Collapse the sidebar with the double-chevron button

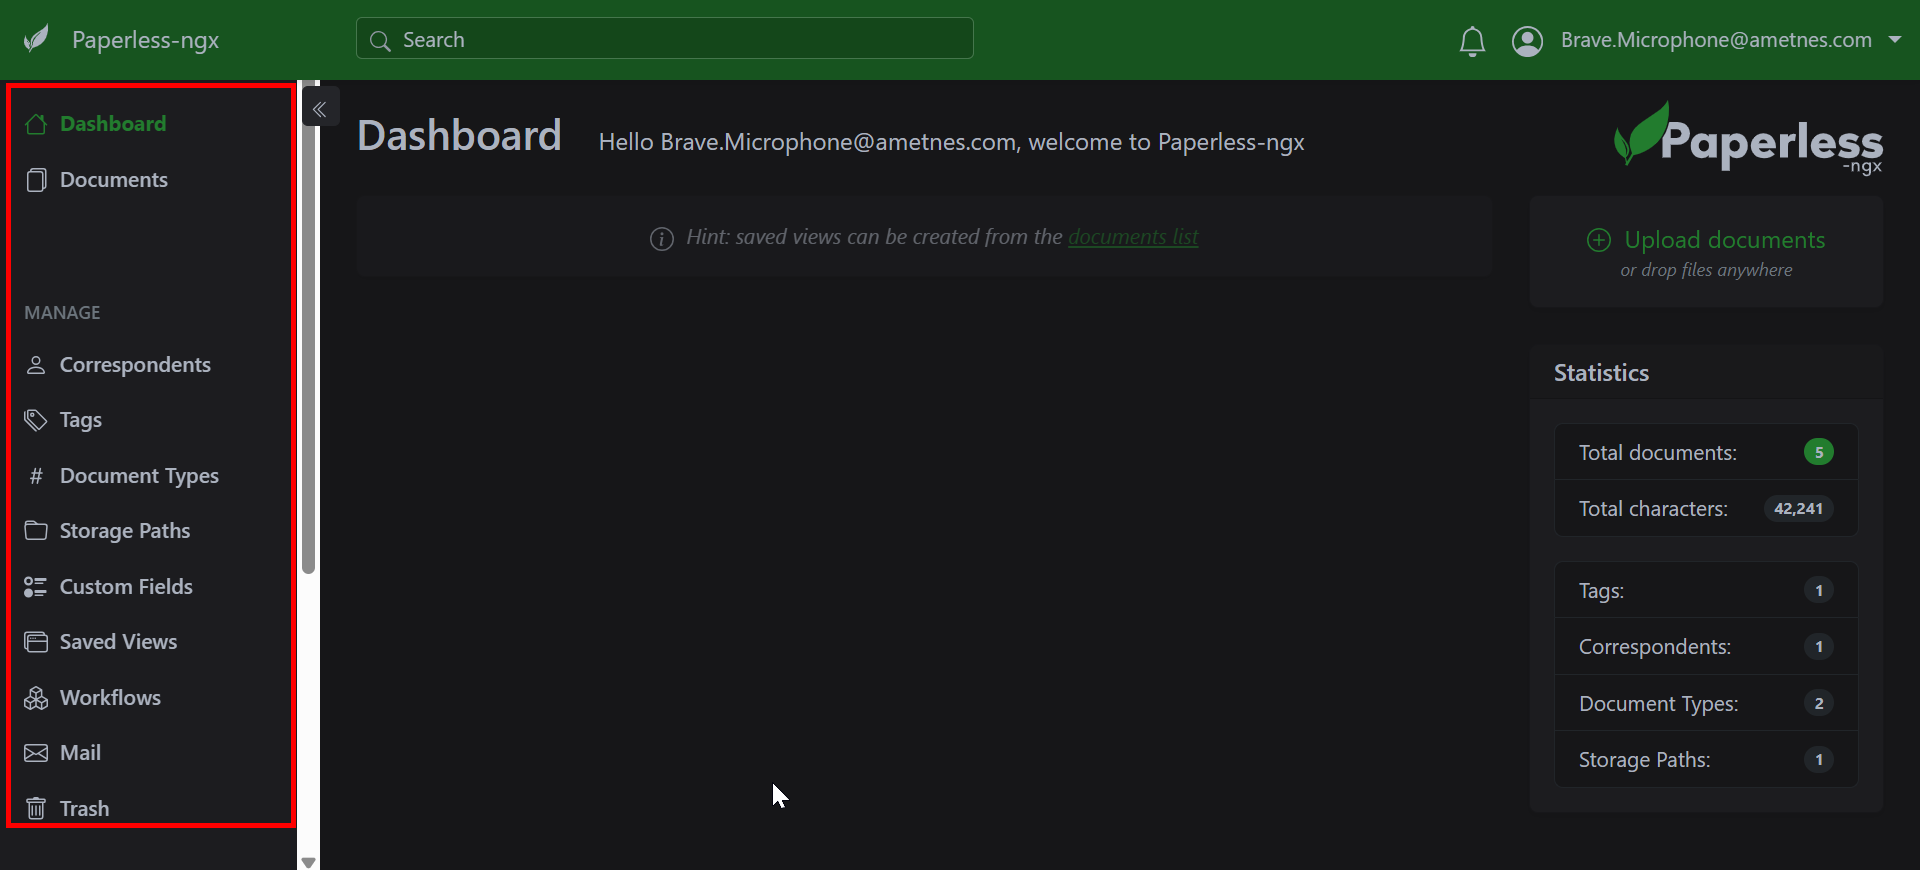(320, 109)
